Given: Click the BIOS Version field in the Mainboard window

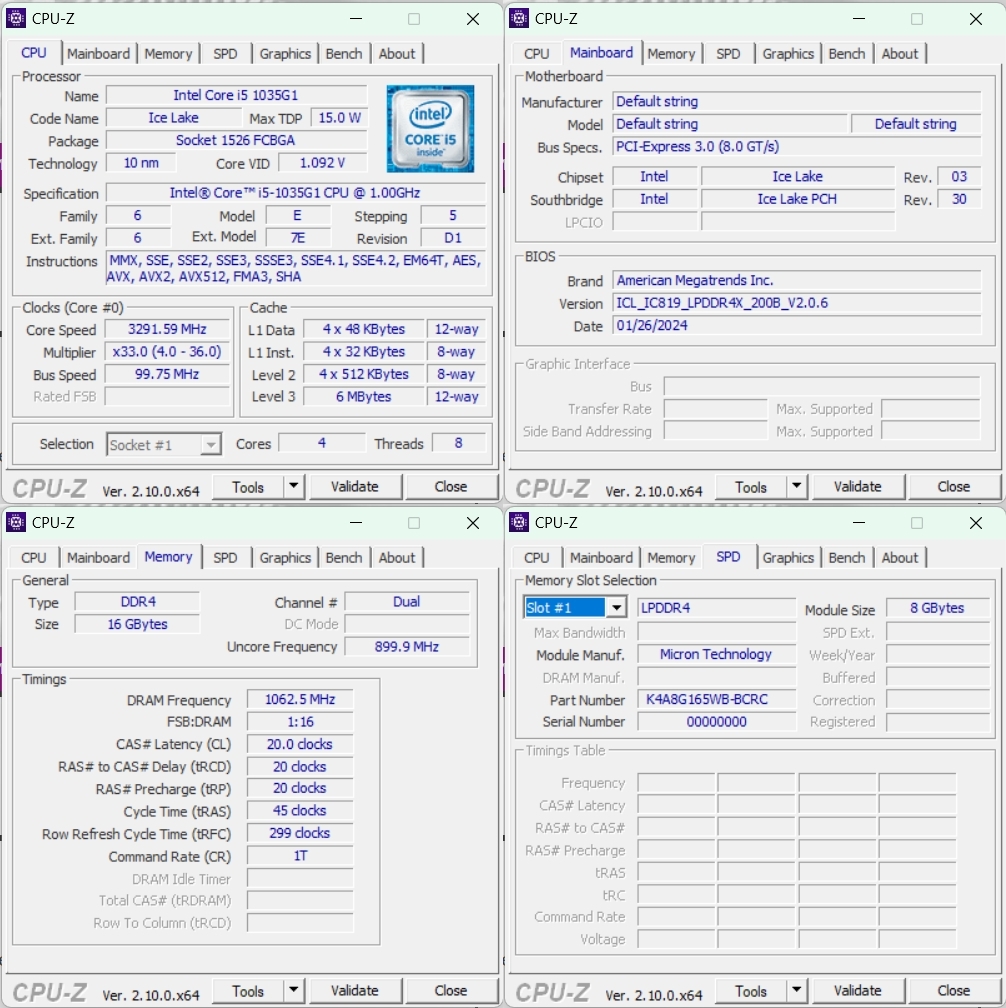Looking at the screenshot, I should click(x=796, y=303).
